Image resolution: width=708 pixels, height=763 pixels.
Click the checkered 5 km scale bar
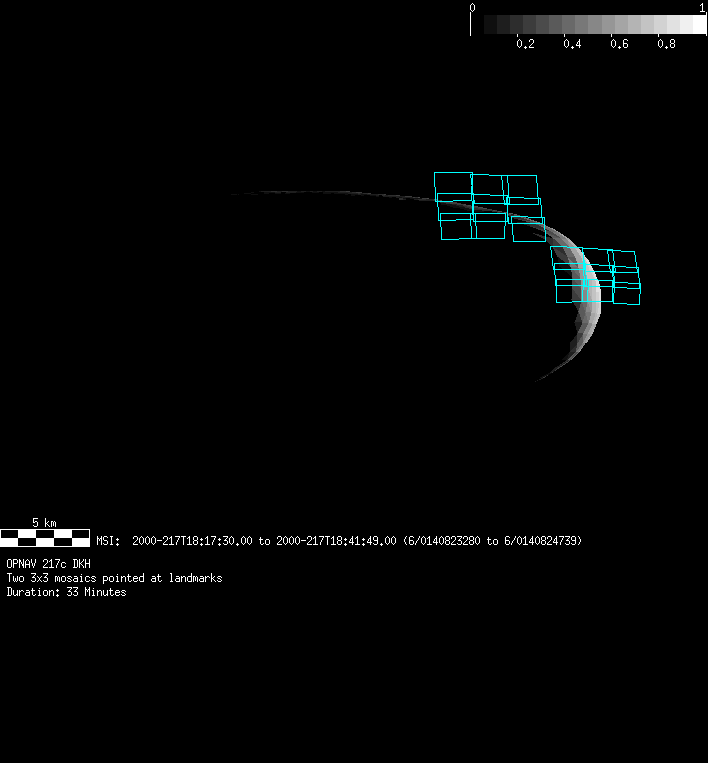45,537
